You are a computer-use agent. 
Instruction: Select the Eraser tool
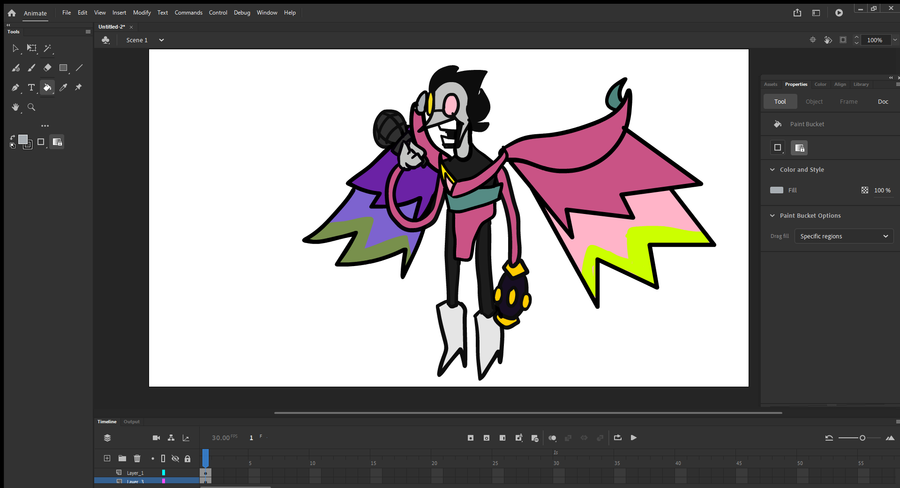click(x=48, y=68)
